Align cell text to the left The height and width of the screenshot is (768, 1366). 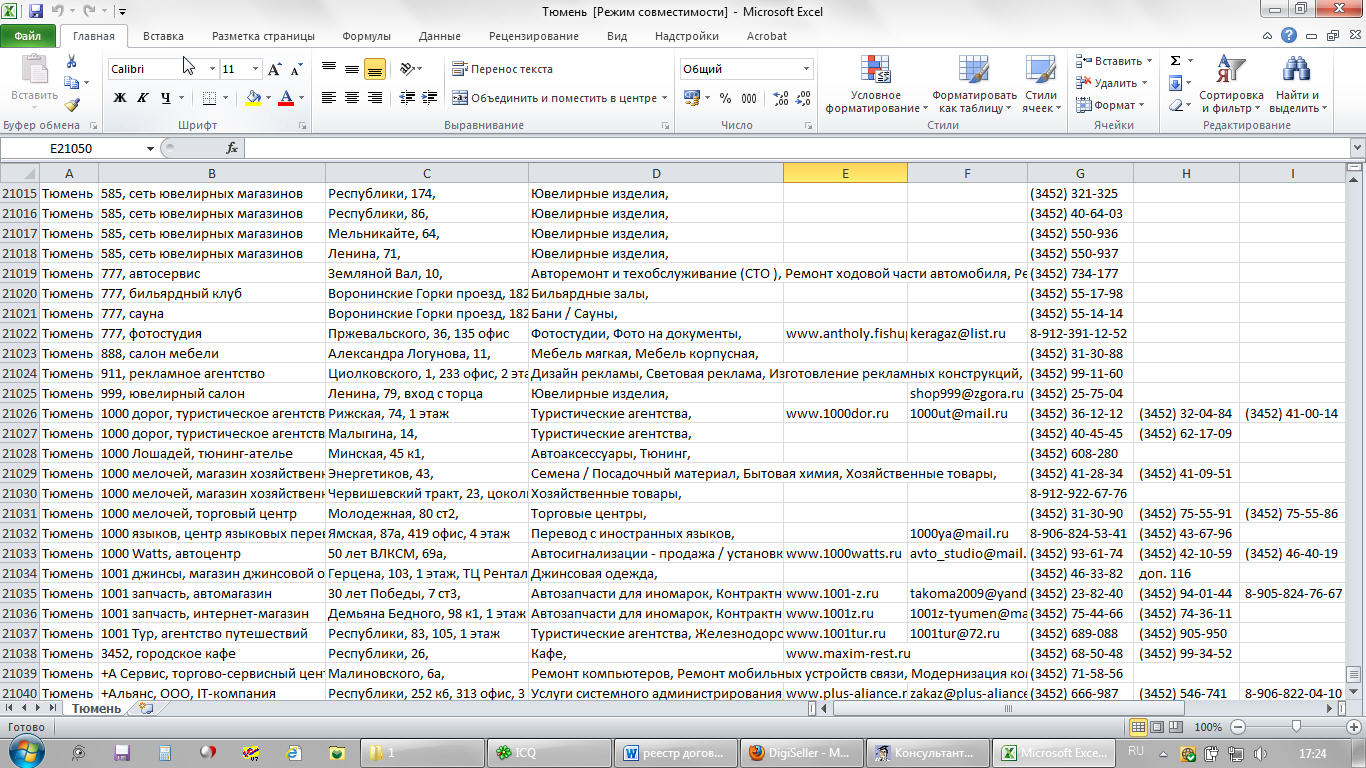[x=329, y=98]
